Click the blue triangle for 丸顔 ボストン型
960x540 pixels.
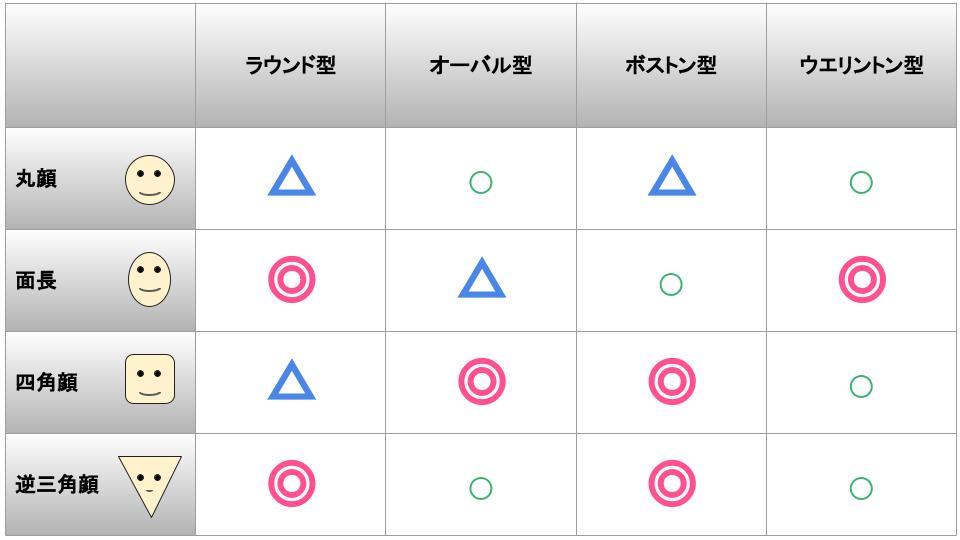[671, 177]
